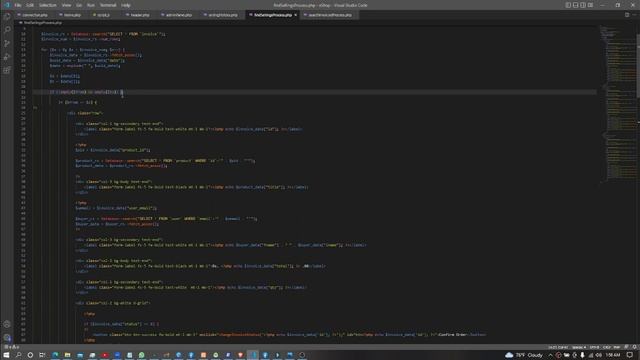This screenshot has width=640, height=360.
Task: Open the Edit menu
Action: click(30, 5)
